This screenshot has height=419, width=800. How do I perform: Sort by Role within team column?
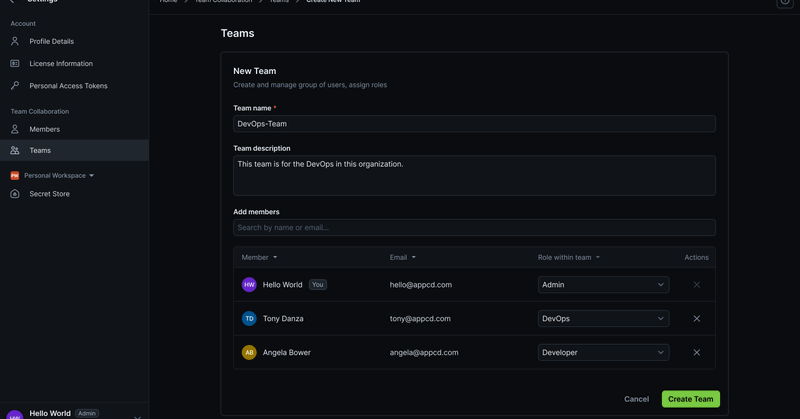[x=568, y=258]
